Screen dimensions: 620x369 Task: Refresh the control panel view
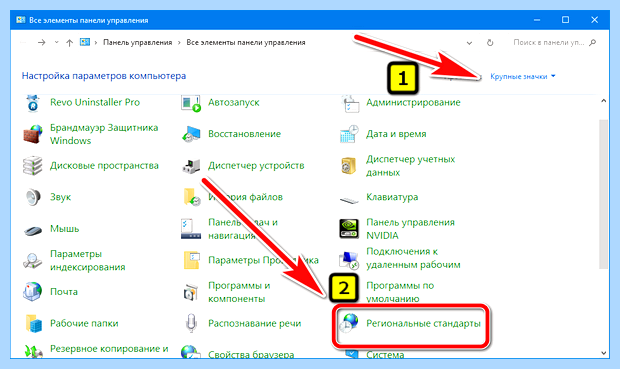click(490, 43)
